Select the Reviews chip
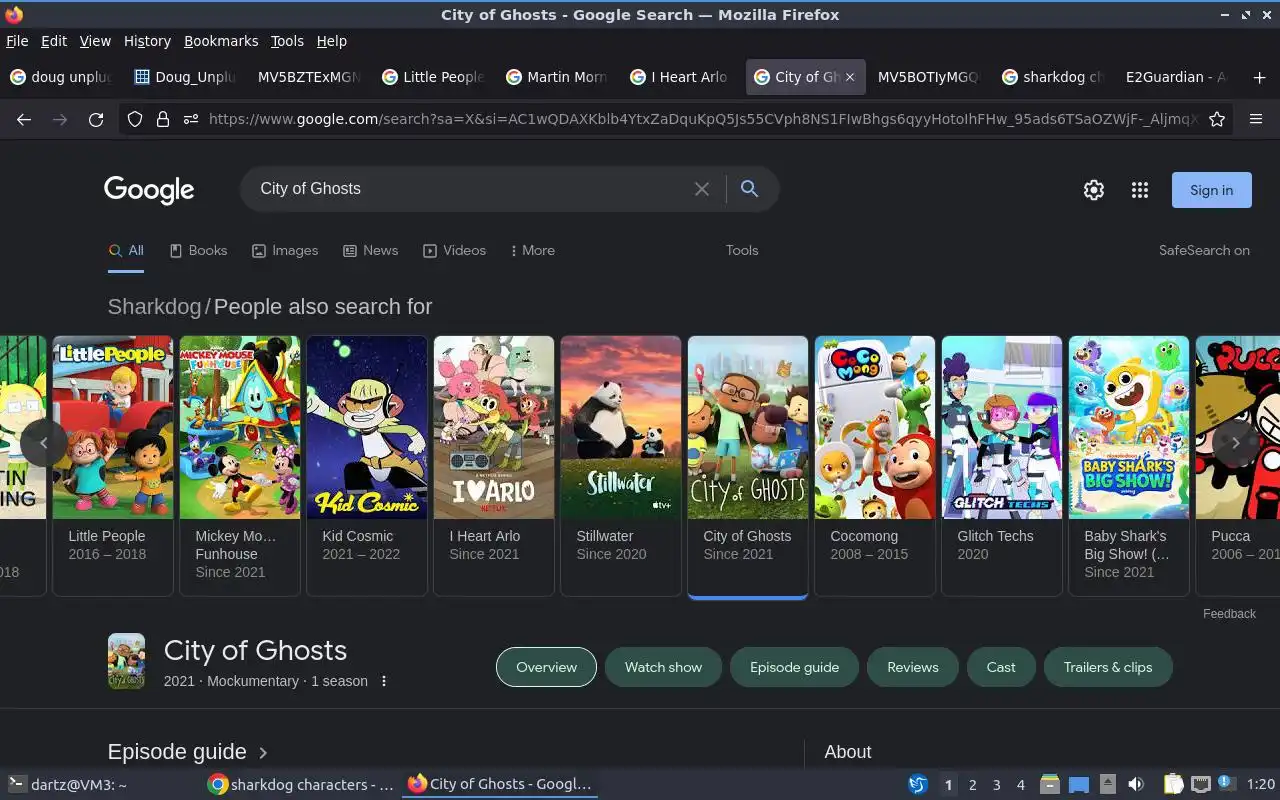Viewport: 1280px width, 800px height. pyautogui.click(x=913, y=667)
